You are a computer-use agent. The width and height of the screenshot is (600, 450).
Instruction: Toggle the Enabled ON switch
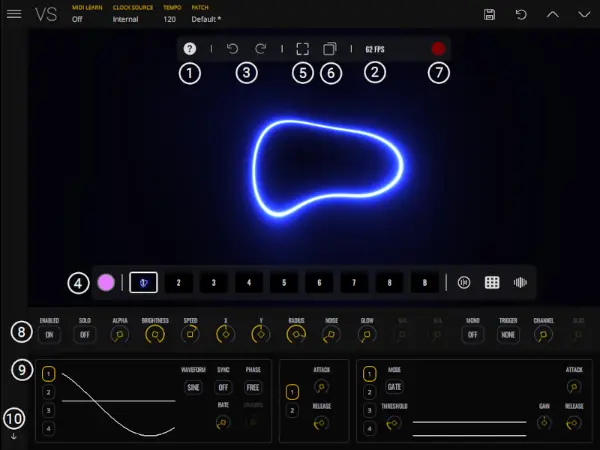(x=49, y=336)
